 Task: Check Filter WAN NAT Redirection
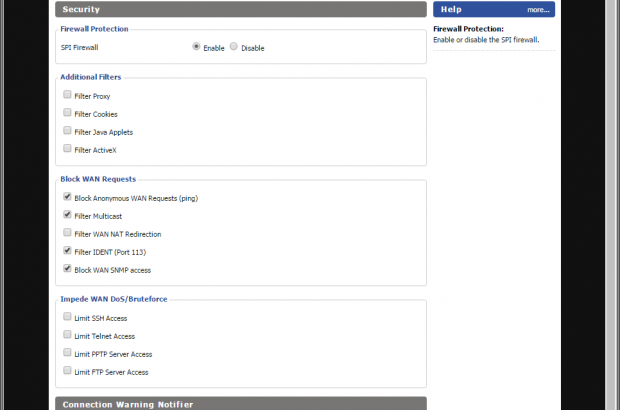point(67,233)
